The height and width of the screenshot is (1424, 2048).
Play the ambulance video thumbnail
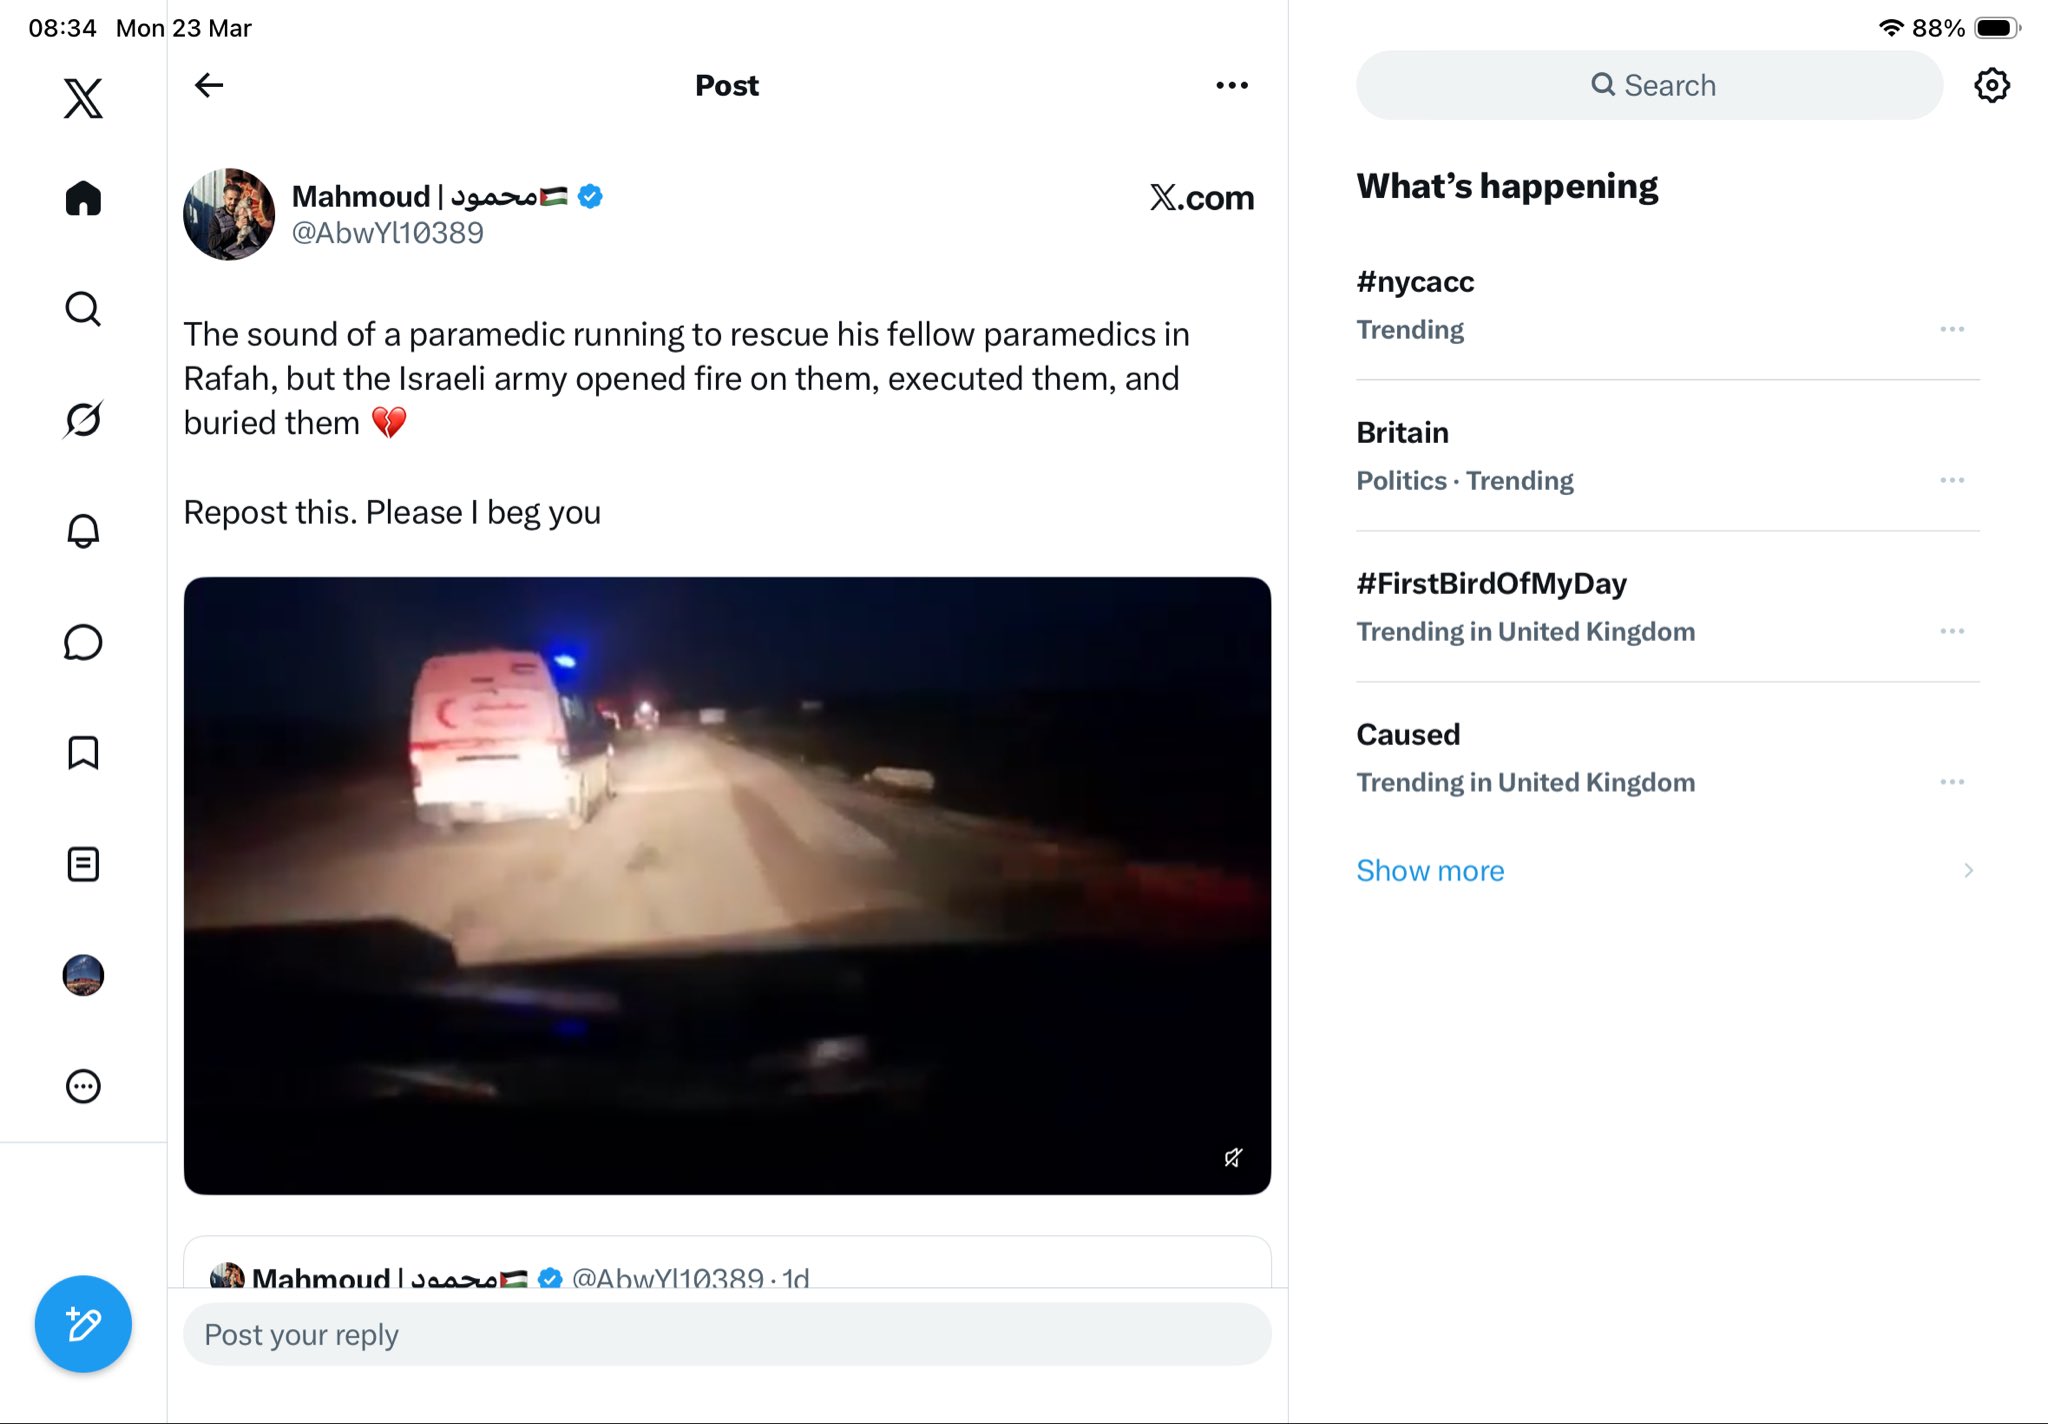tap(727, 885)
